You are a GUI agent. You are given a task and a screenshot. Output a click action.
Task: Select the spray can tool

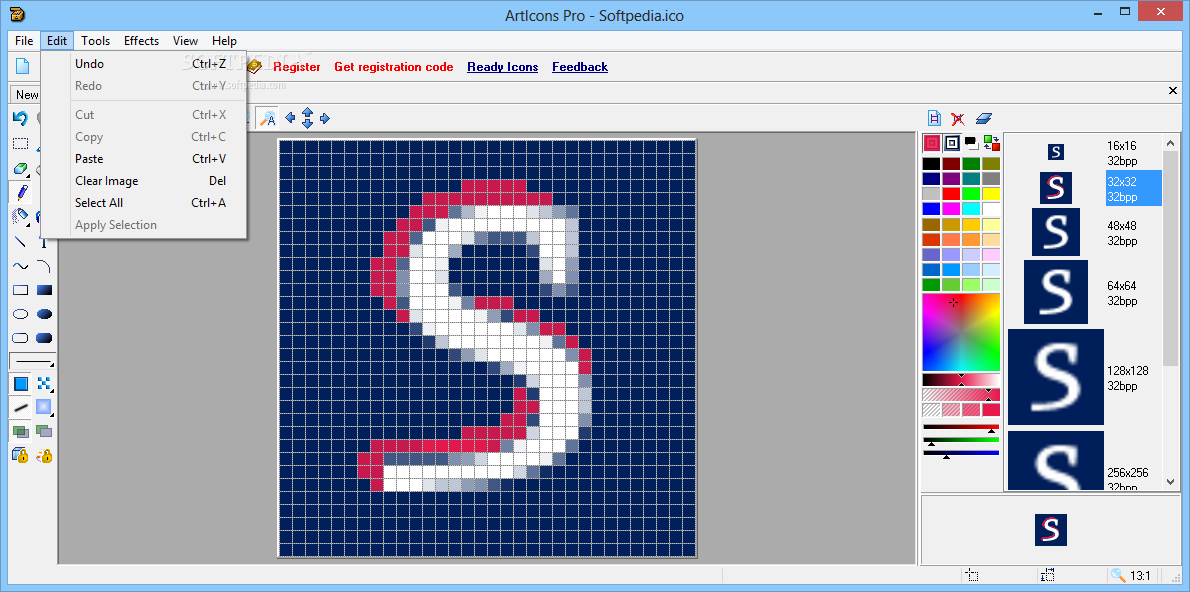pos(20,217)
